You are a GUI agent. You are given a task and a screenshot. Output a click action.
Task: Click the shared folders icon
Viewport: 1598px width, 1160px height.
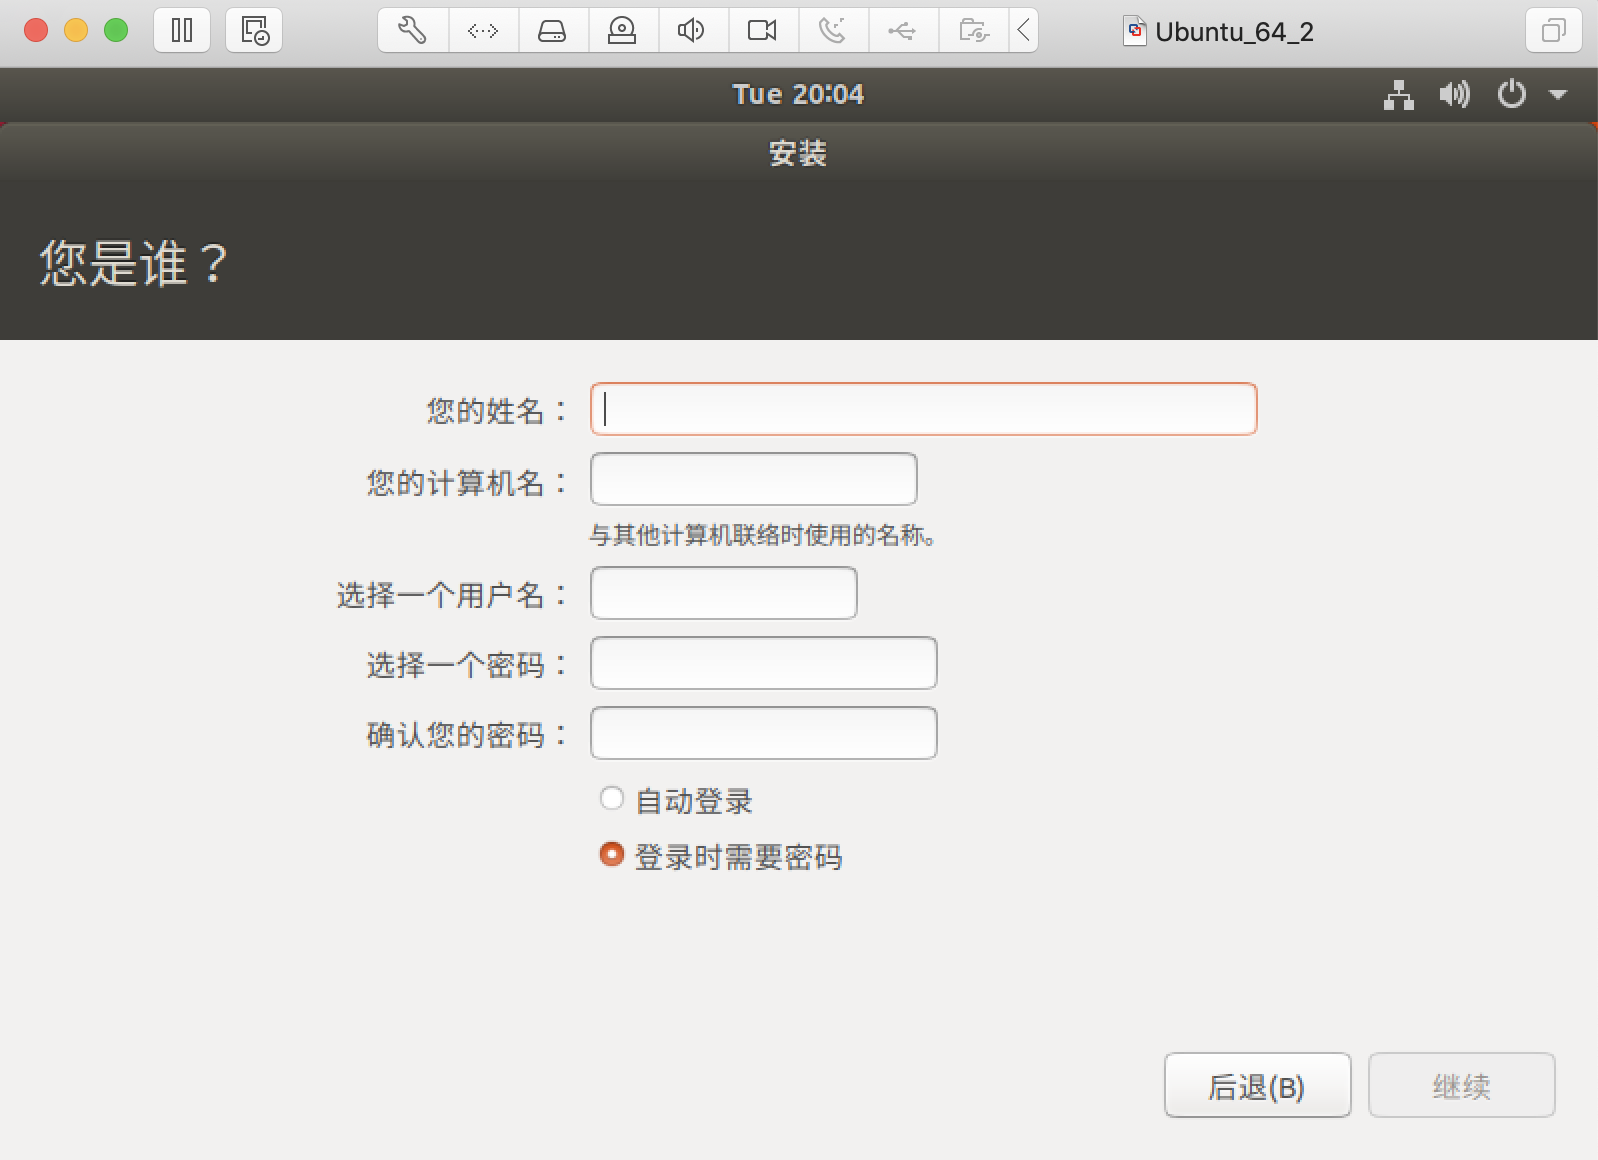pyautogui.click(x=973, y=30)
